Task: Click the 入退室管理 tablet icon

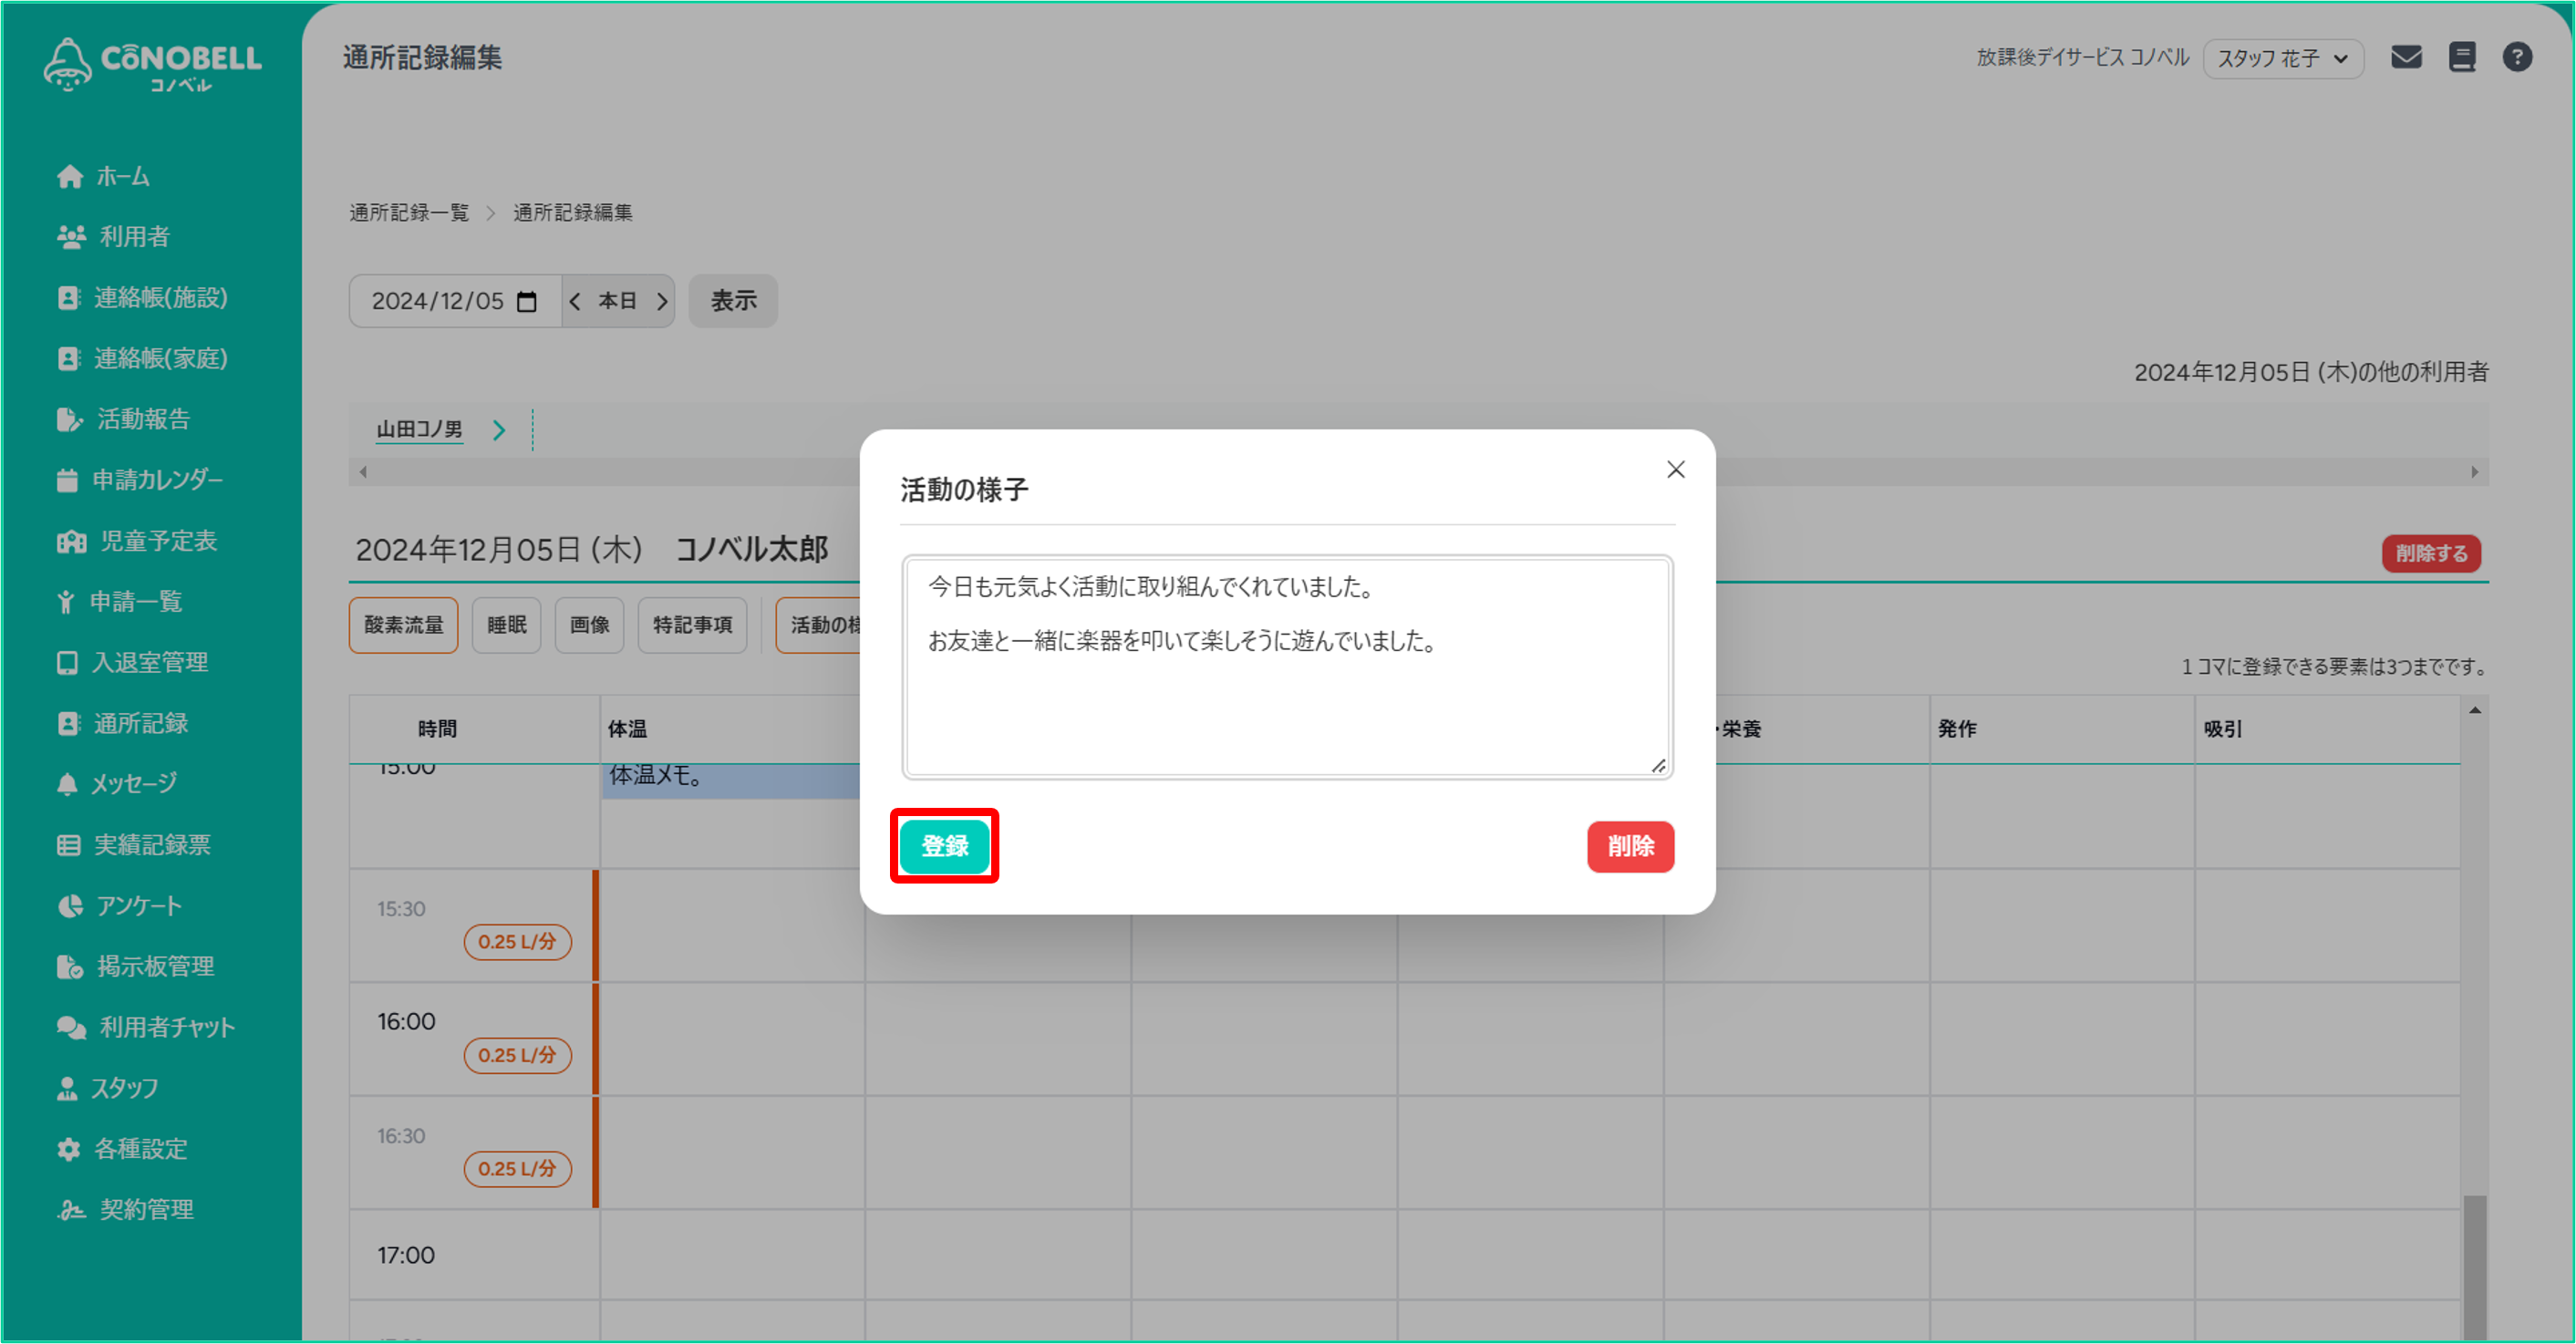Action: click(x=67, y=663)
